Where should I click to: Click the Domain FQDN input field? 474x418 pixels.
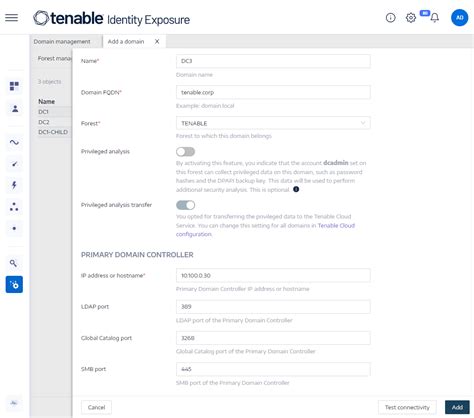coord(273,92)
